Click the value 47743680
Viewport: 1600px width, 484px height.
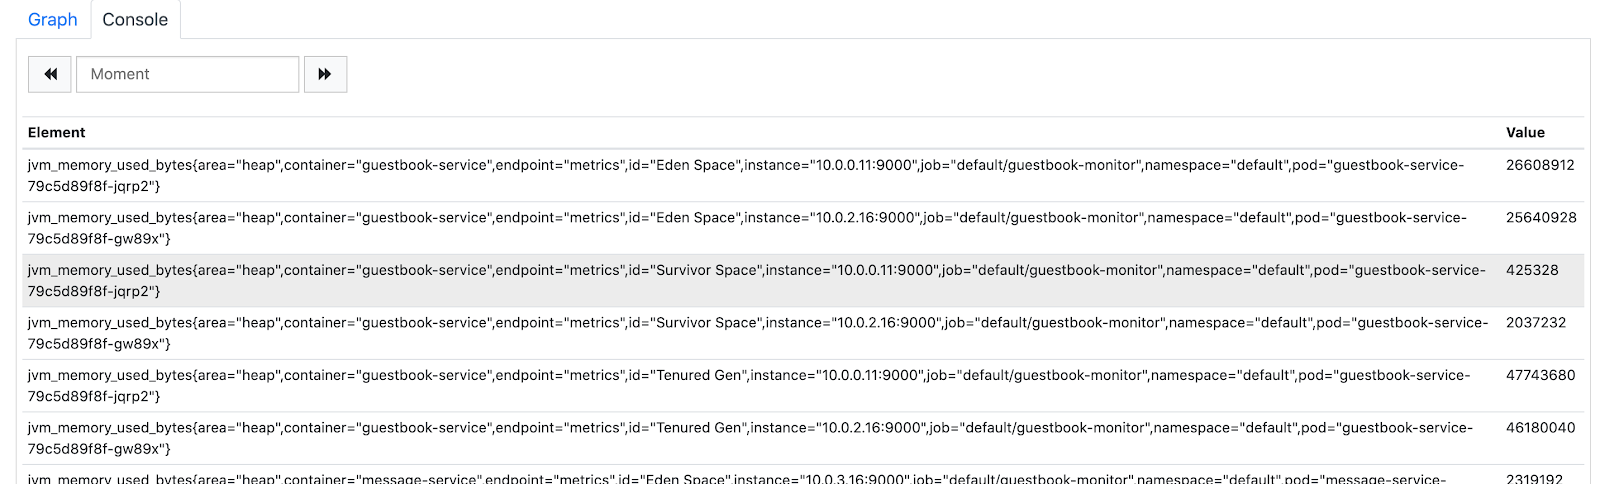coord(1540,375)
